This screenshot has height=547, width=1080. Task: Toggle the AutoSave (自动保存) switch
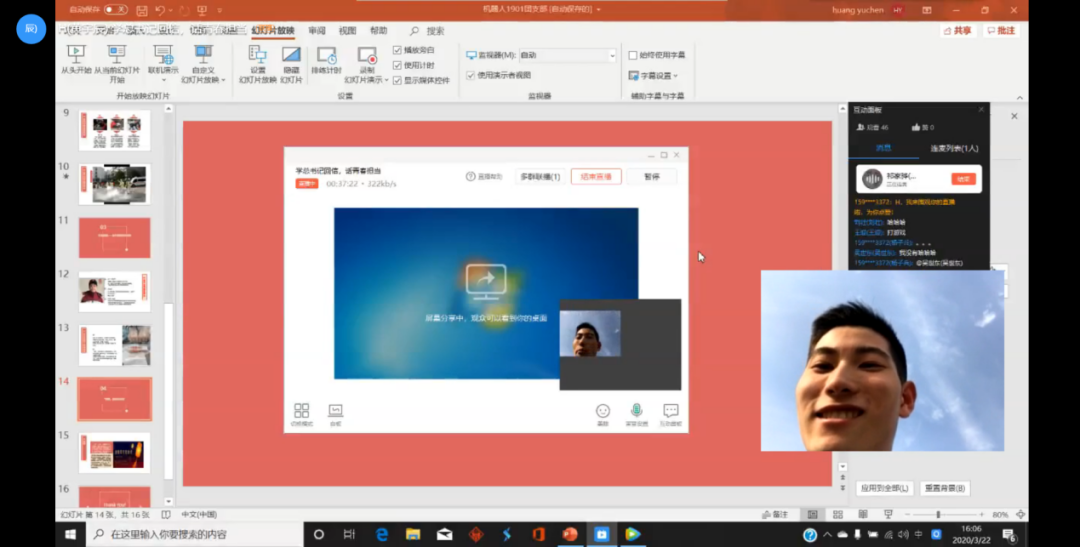click(x=115, y=9)
